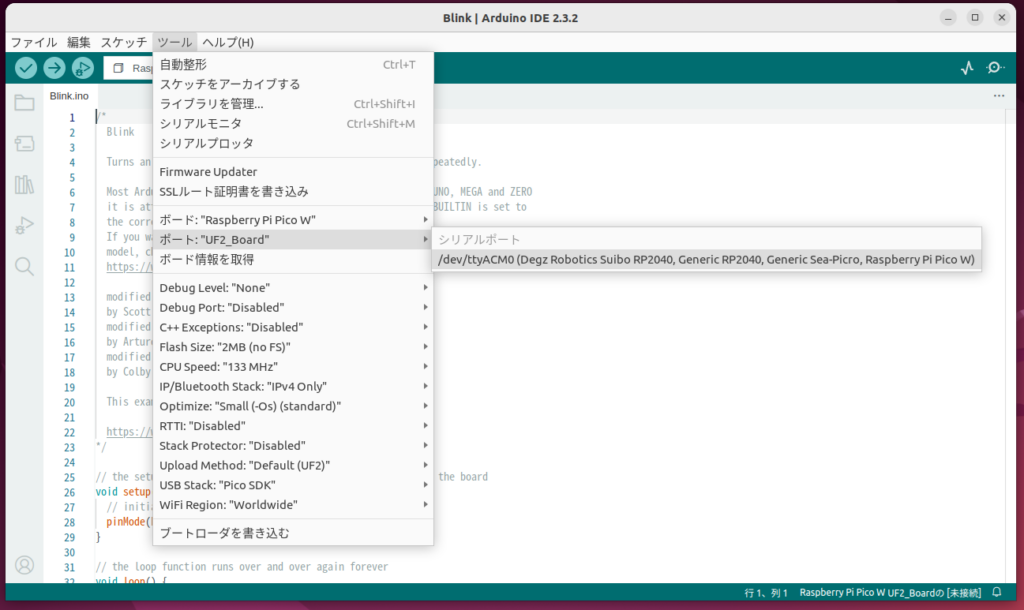Minimize the Arduino IDE window
The width and height of the screenshot is (1024, 610).
948,18
